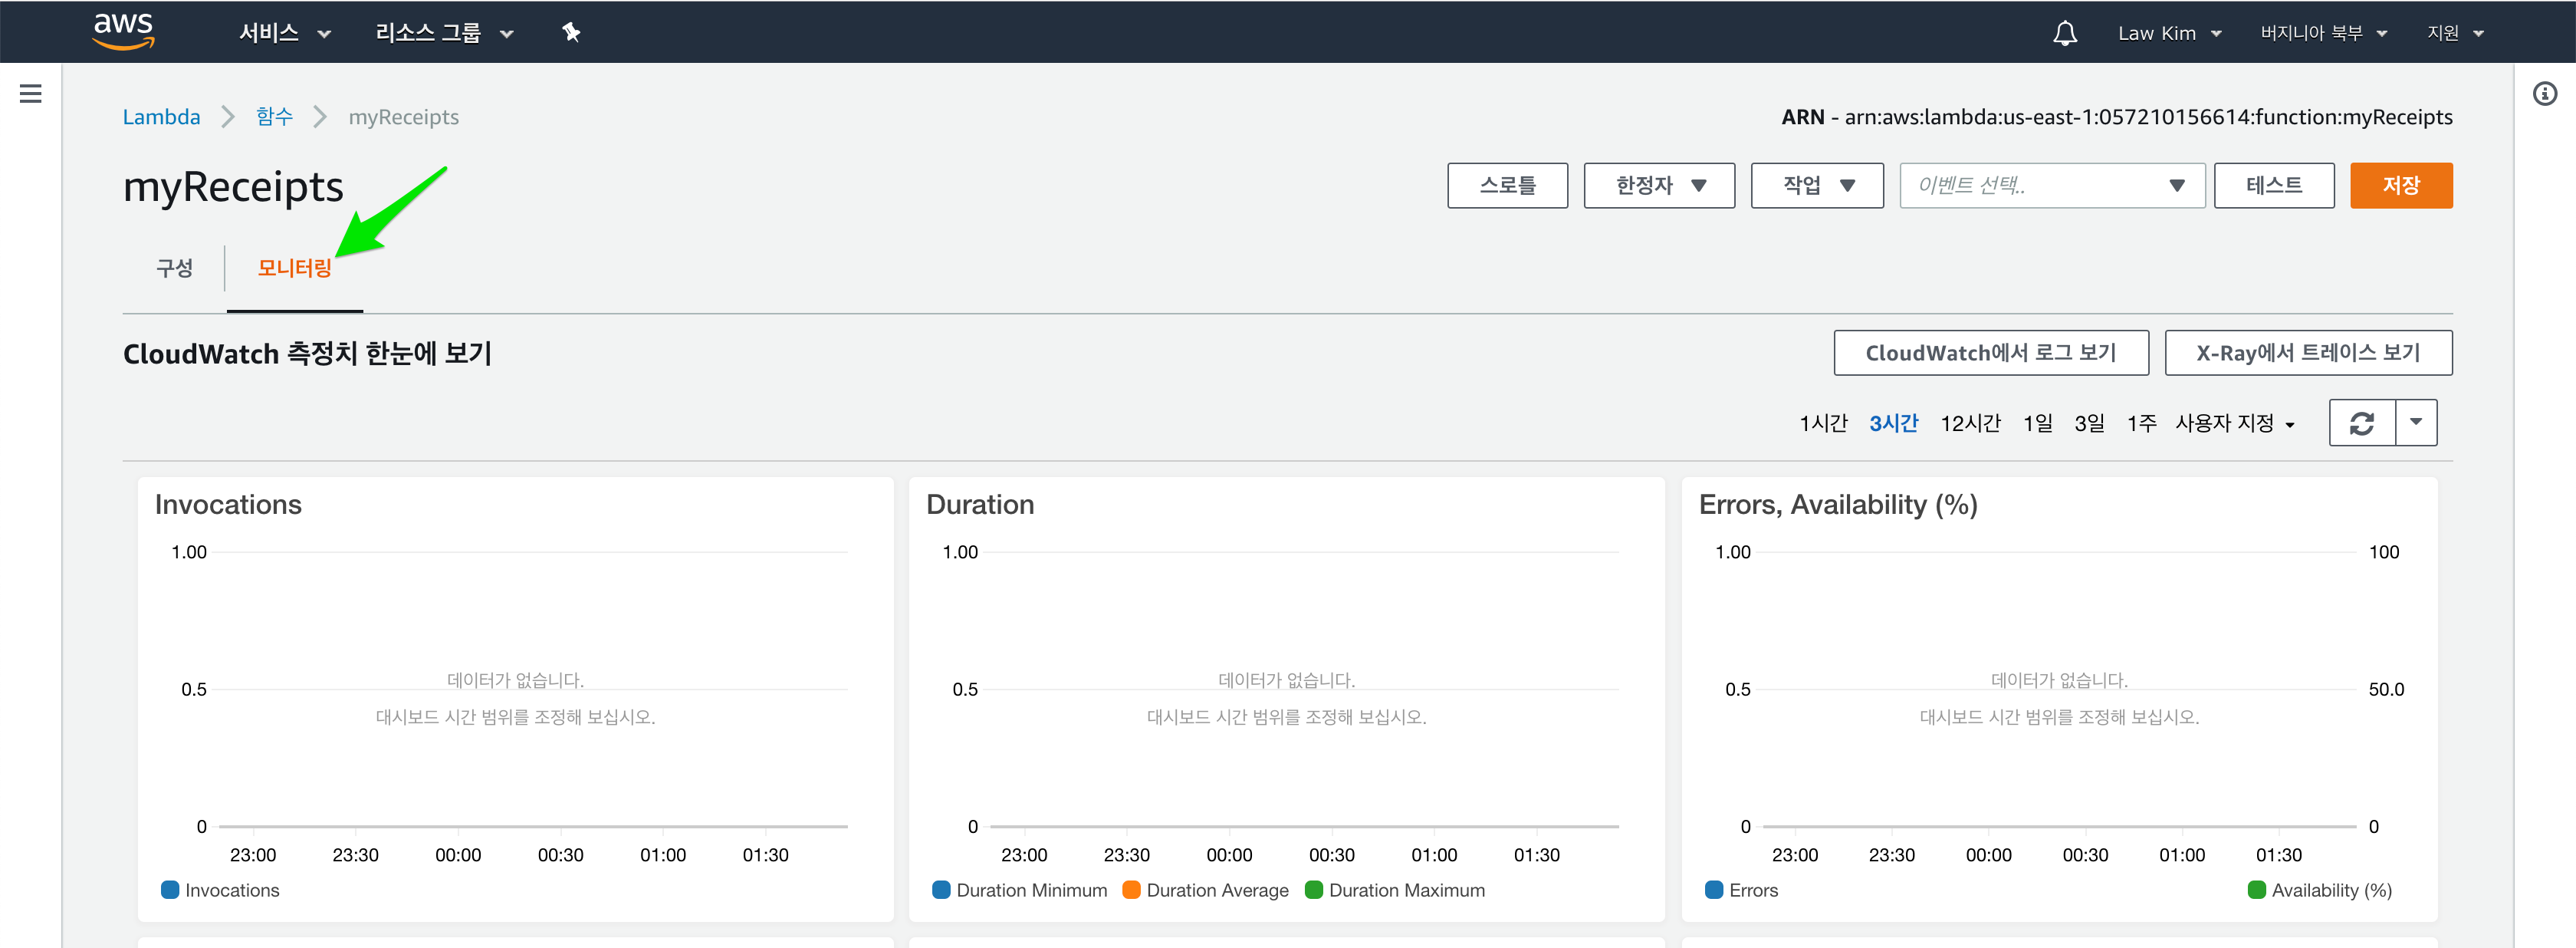
Task: Toggle the Duration Average legend item
Action: 1206,889
